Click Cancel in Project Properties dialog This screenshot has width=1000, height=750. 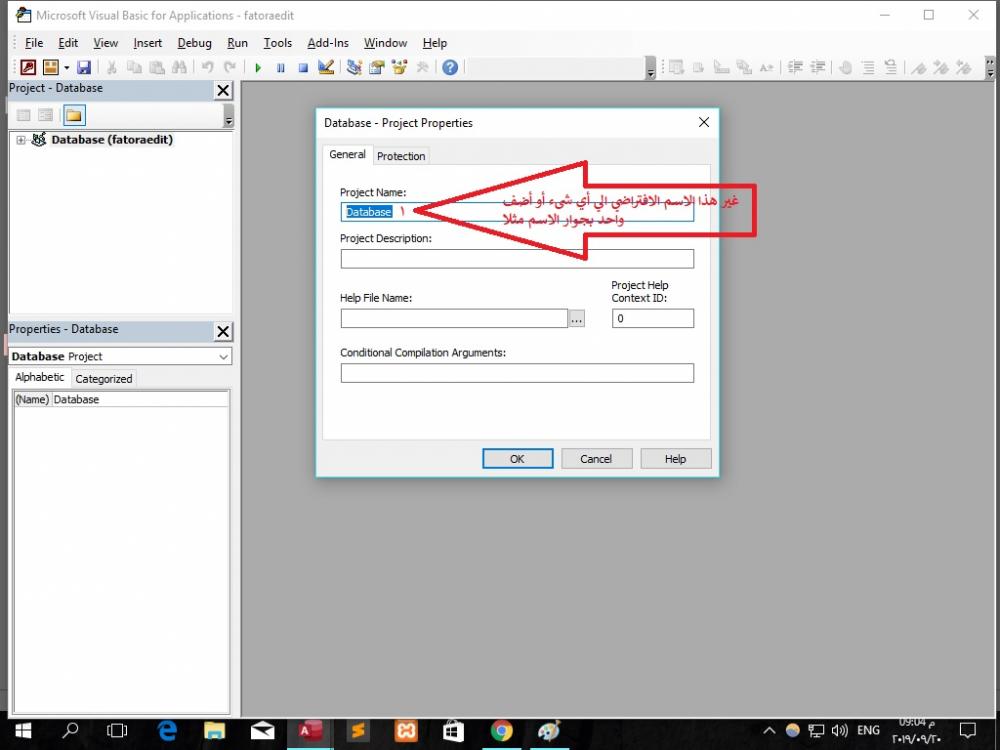coord(596,459)
